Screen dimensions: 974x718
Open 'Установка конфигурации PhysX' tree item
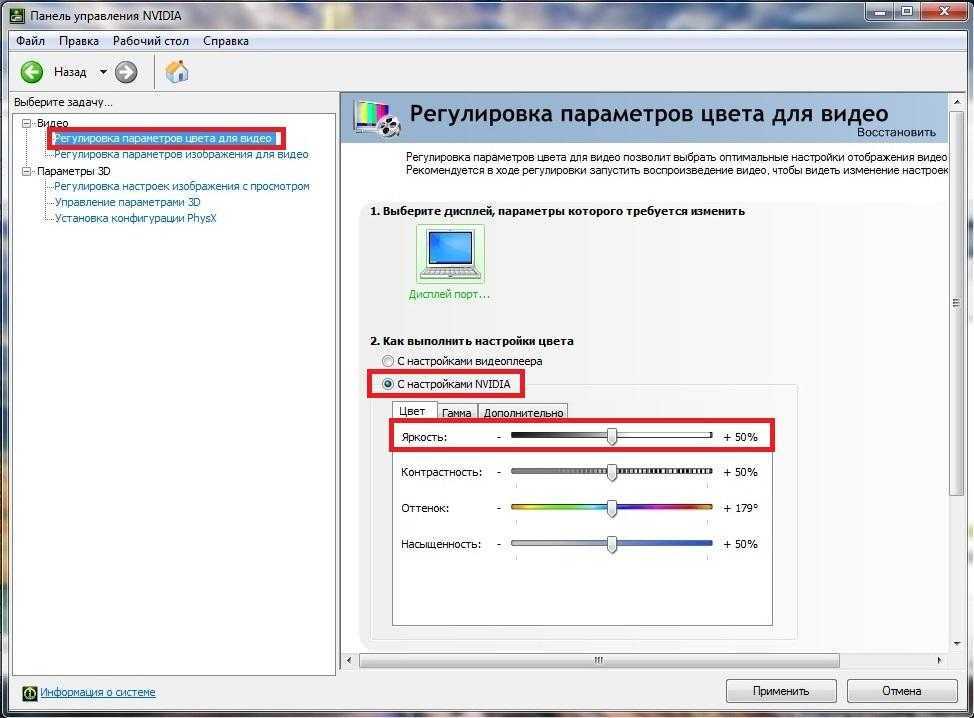click(135, 218)
